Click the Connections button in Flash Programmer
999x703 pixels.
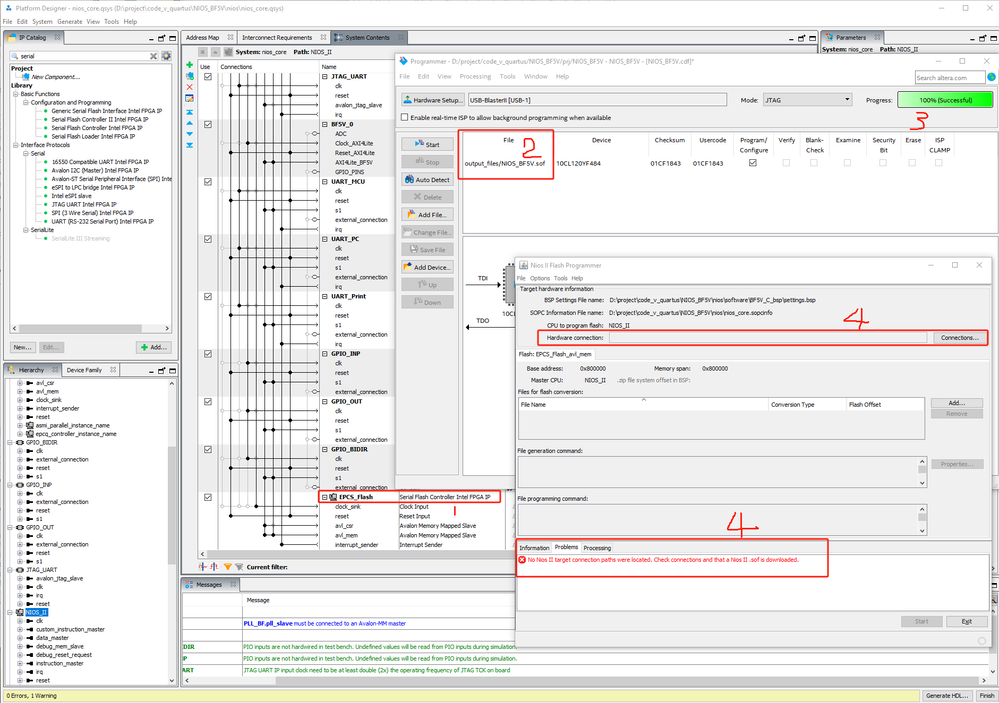coord(960,338)
